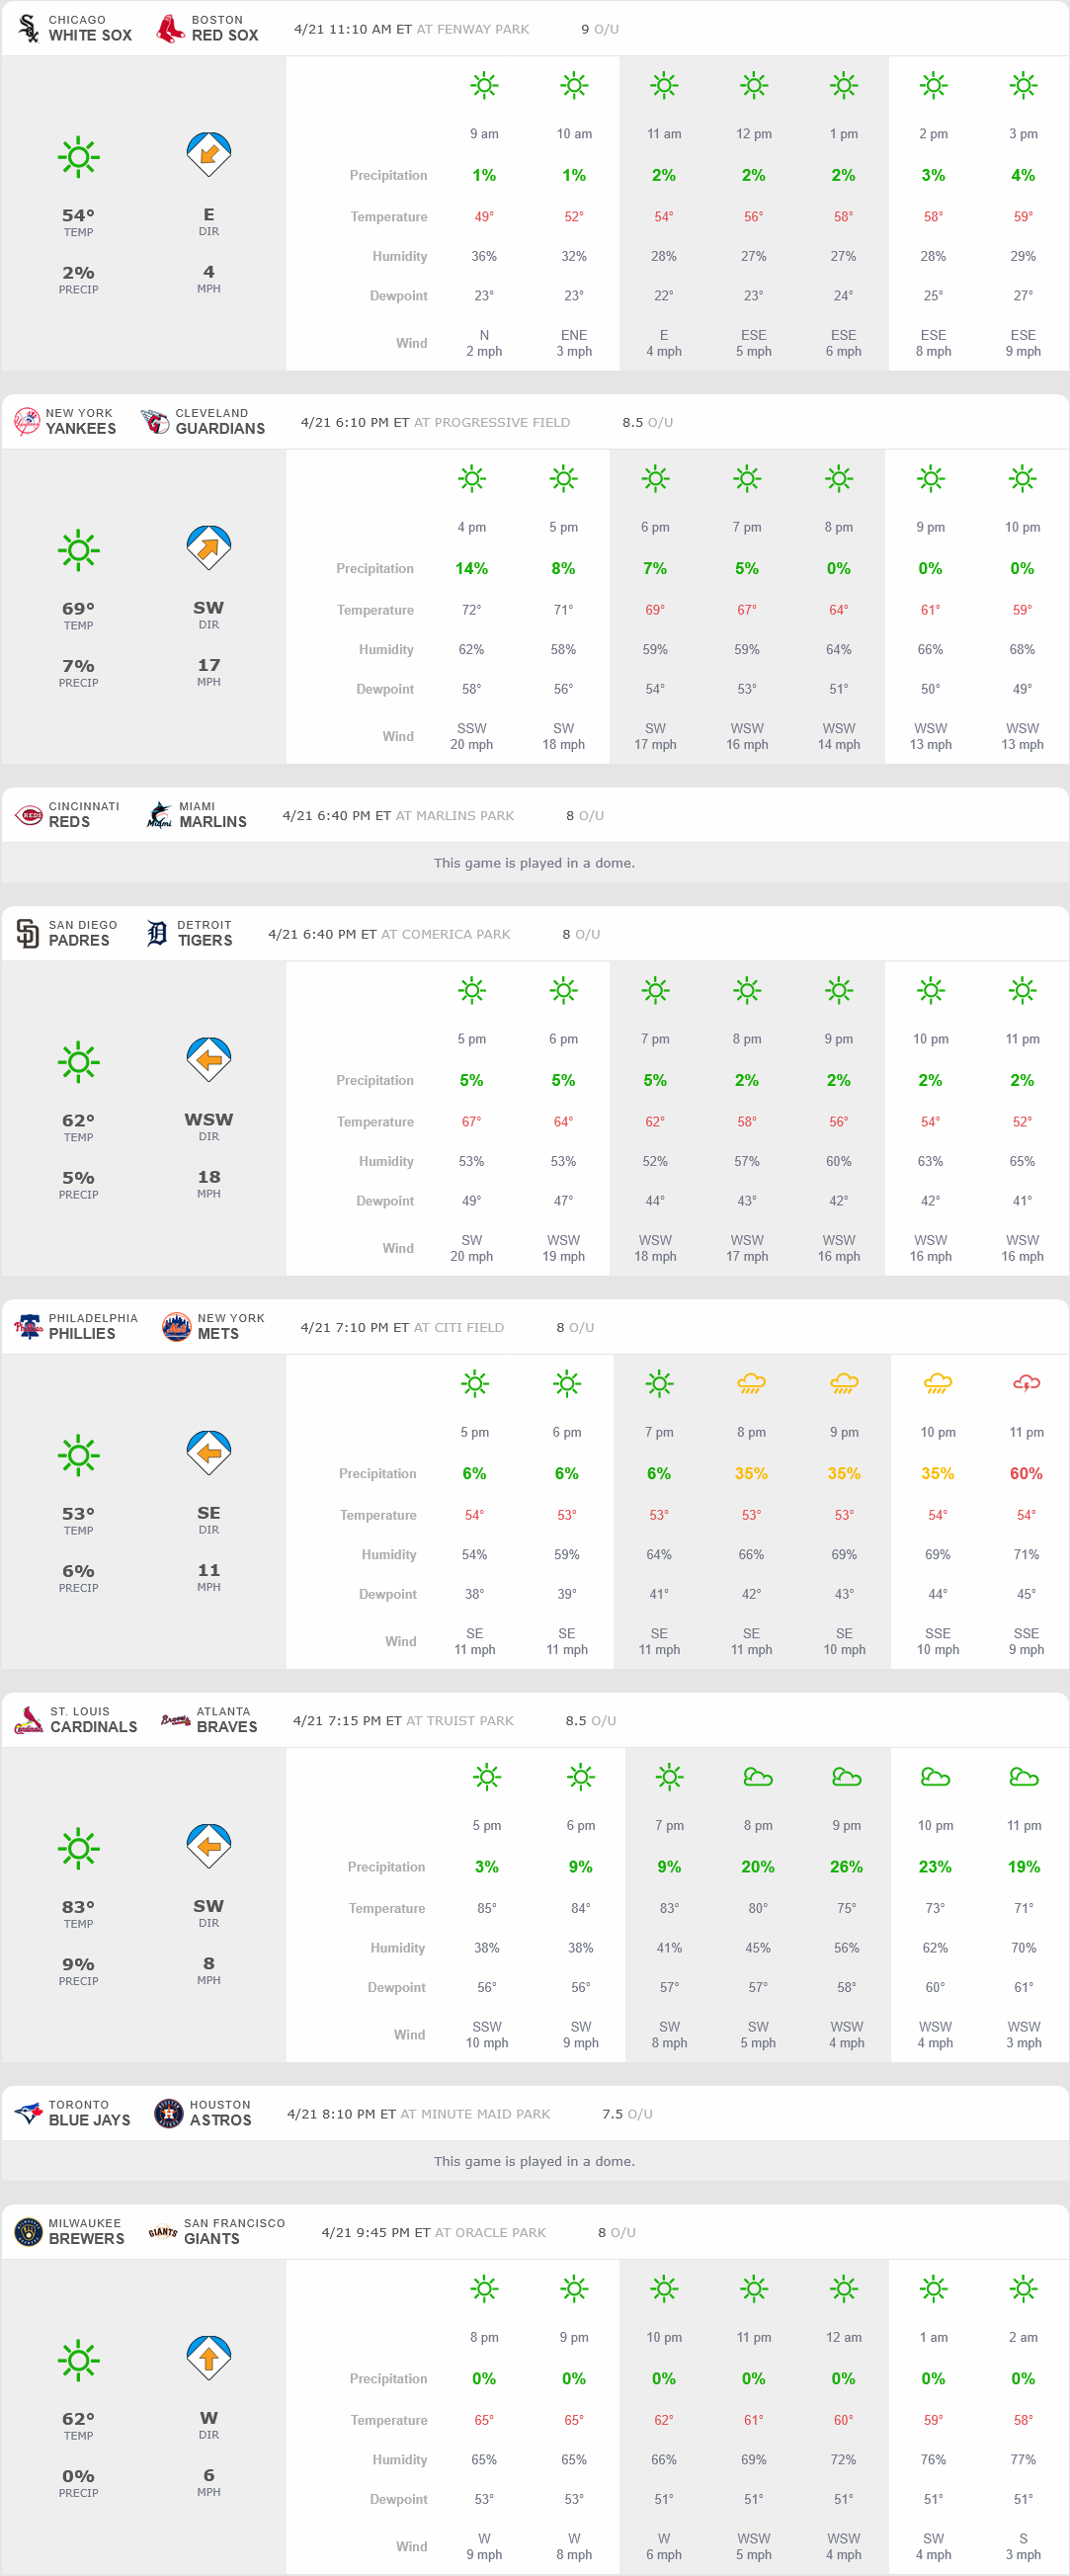1070x2576 pixels.
Task: Open the ATLANTA BRAVES team name
Action: pos(227,1720)
